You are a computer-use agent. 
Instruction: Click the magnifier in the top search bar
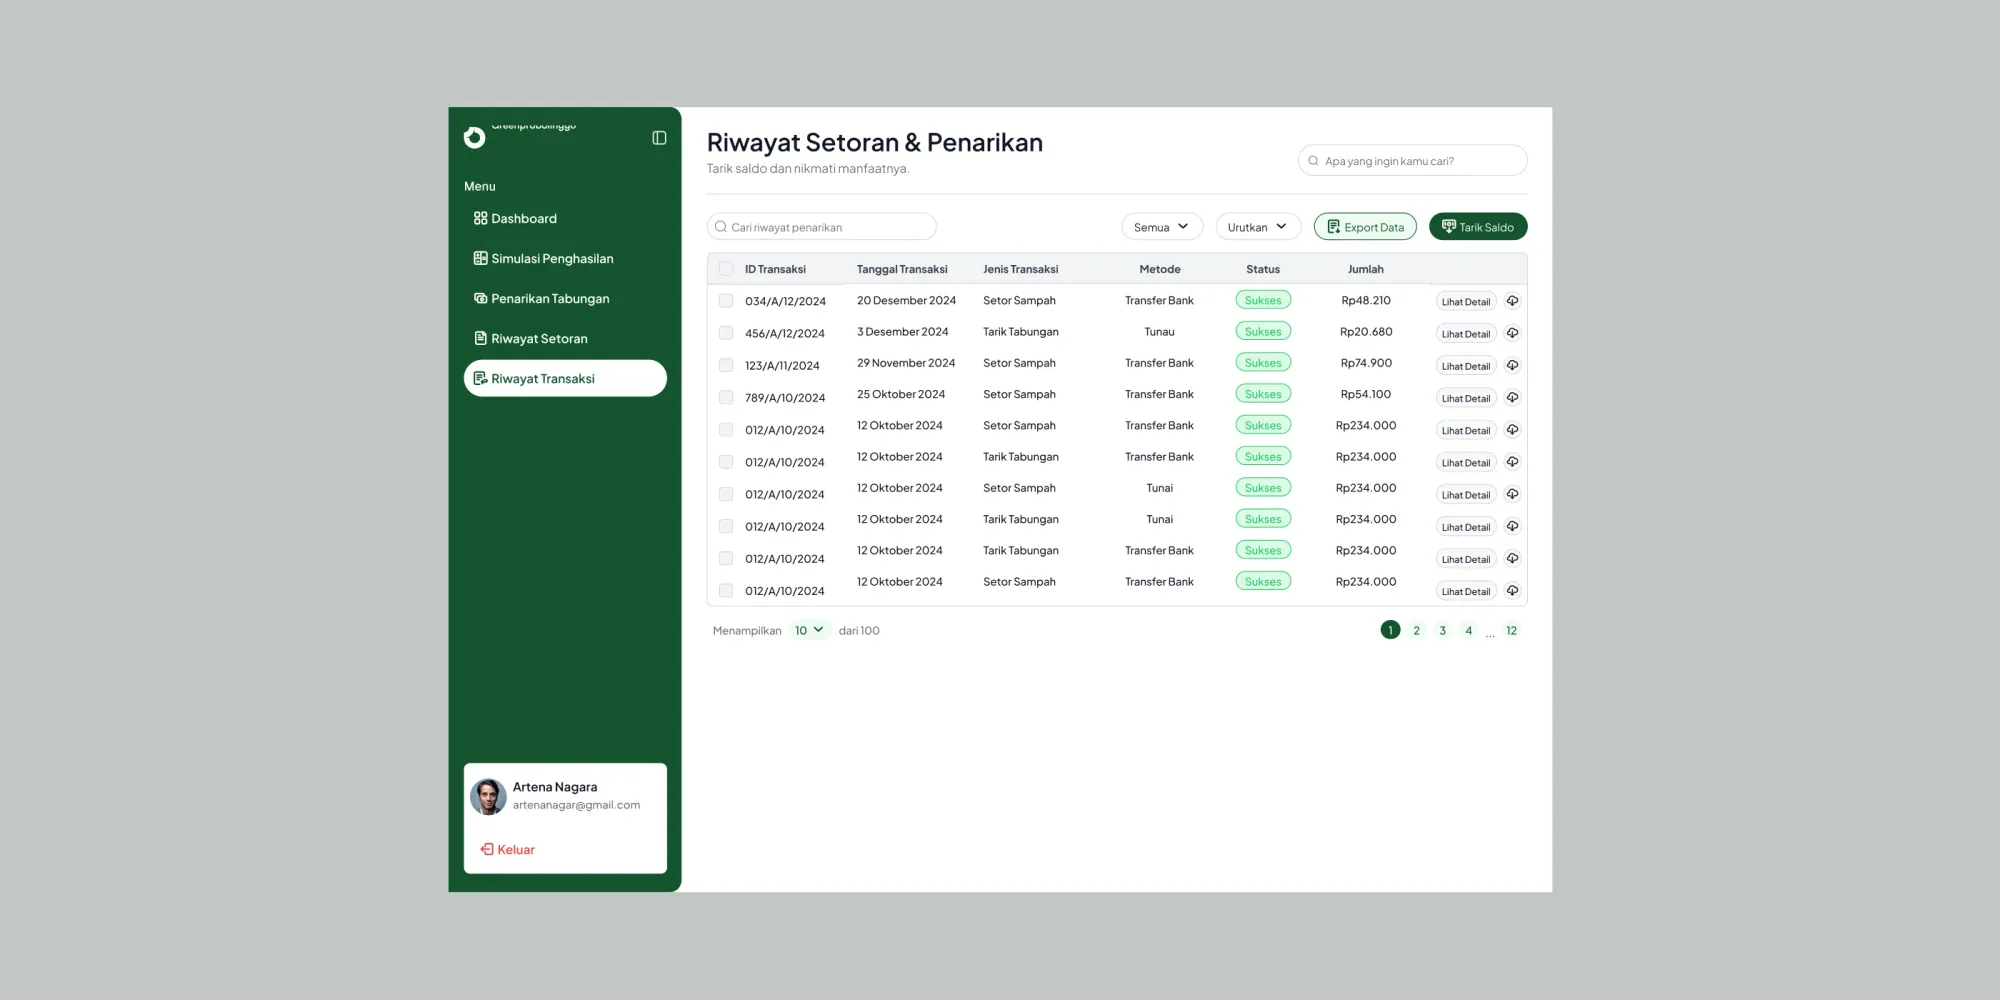click(x=1313, y=161)
